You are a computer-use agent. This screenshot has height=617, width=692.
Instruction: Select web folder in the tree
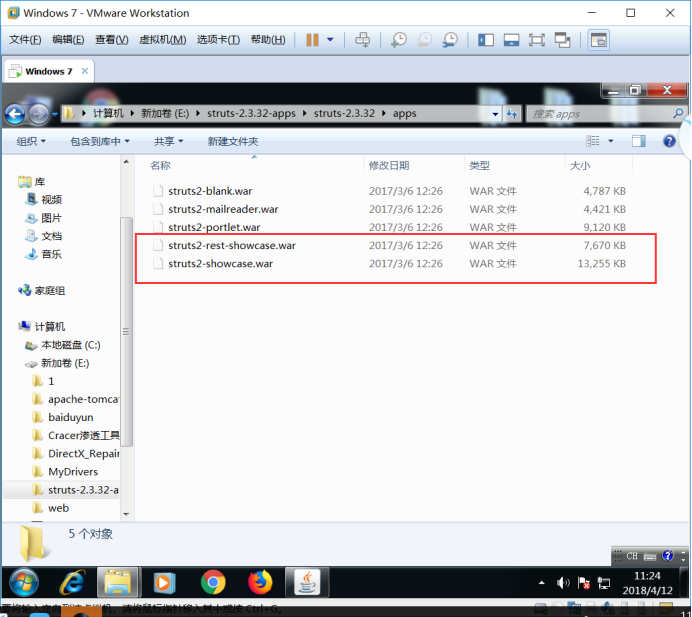(51, 508)
